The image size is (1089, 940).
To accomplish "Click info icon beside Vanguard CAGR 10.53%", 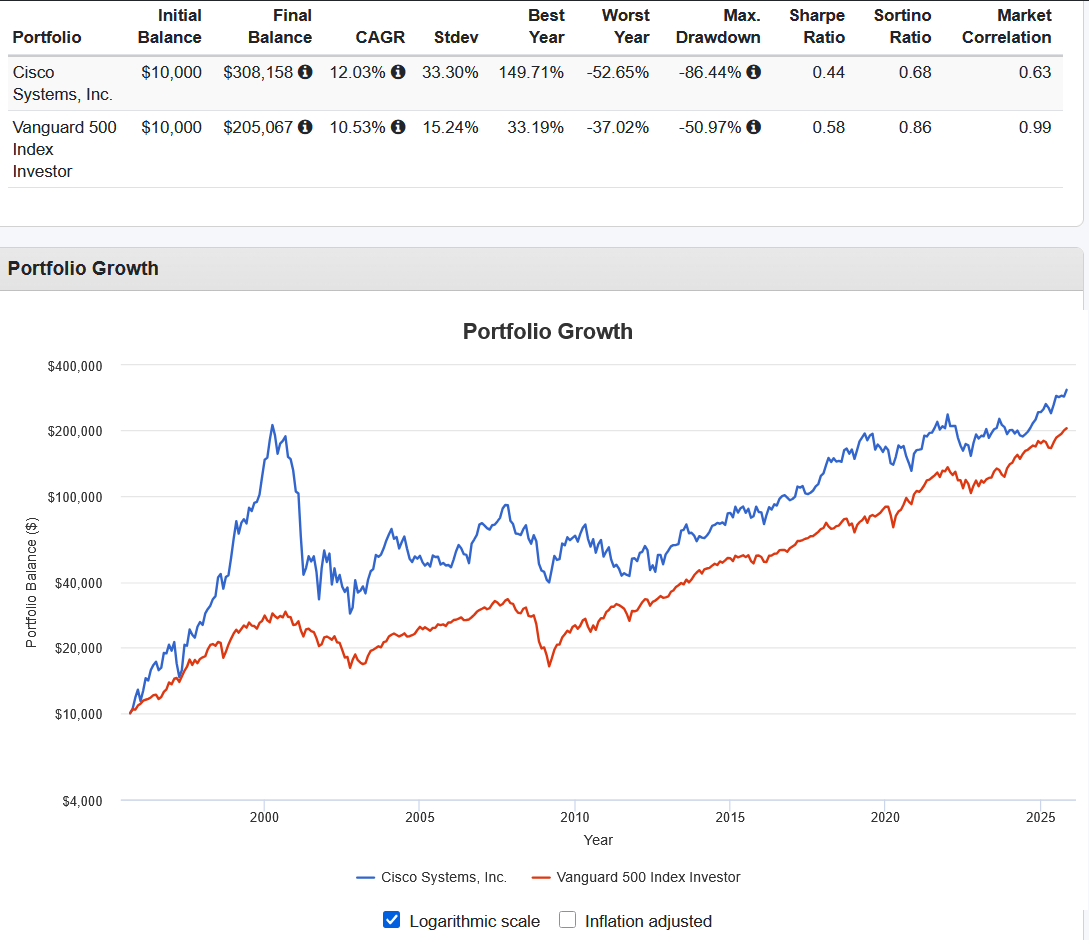I will point(398,127).
